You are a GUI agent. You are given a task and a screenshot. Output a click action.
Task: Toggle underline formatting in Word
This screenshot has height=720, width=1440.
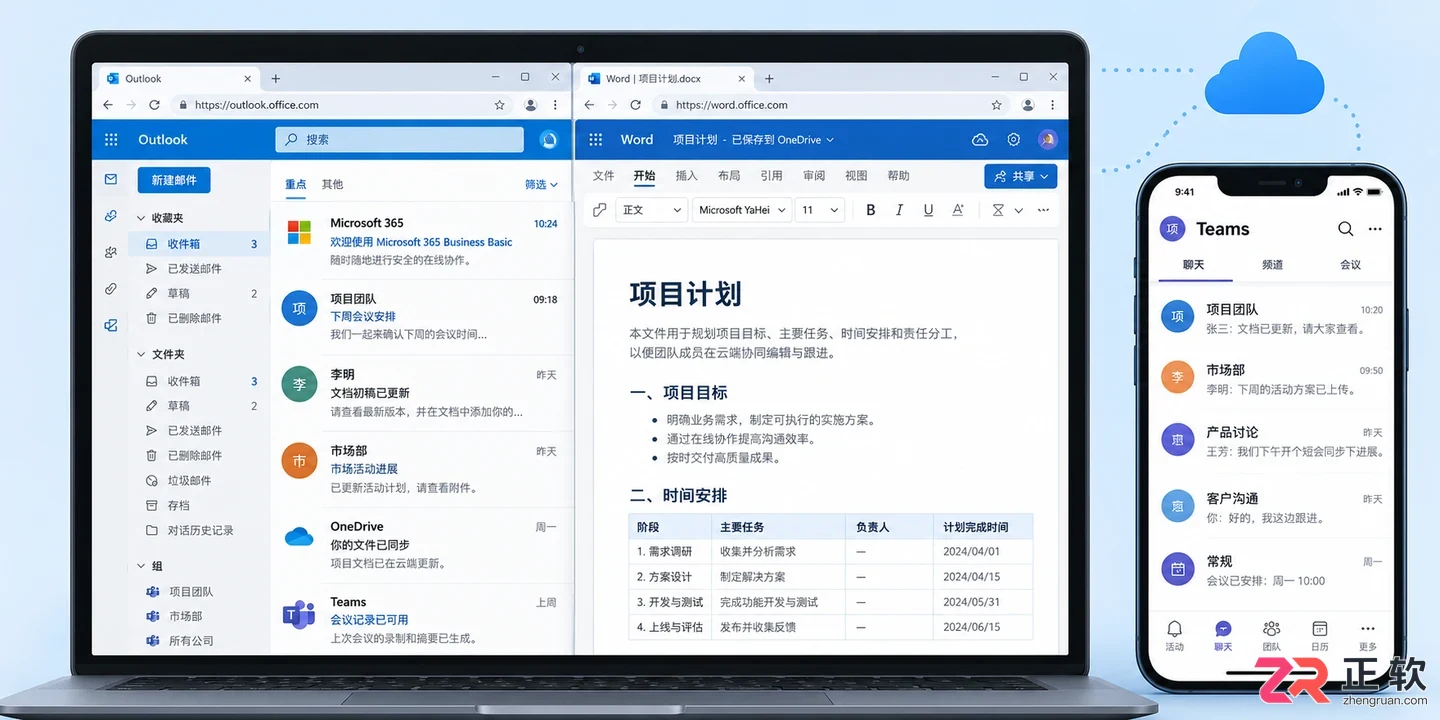point(928,210)
